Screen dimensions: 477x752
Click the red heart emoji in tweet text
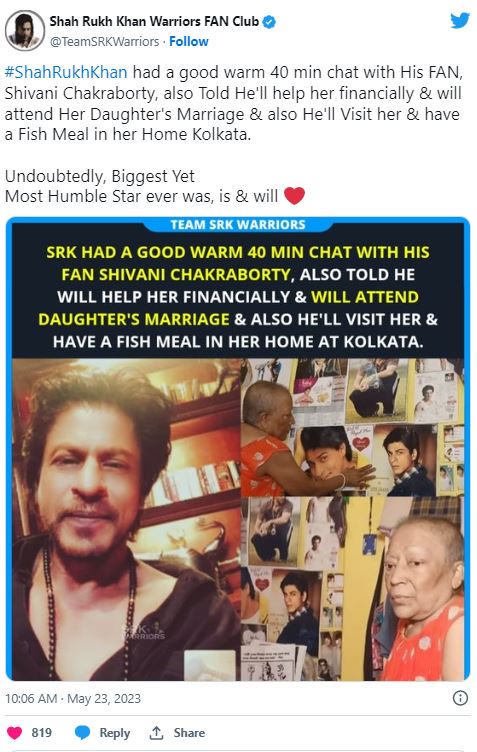[294, 196]
